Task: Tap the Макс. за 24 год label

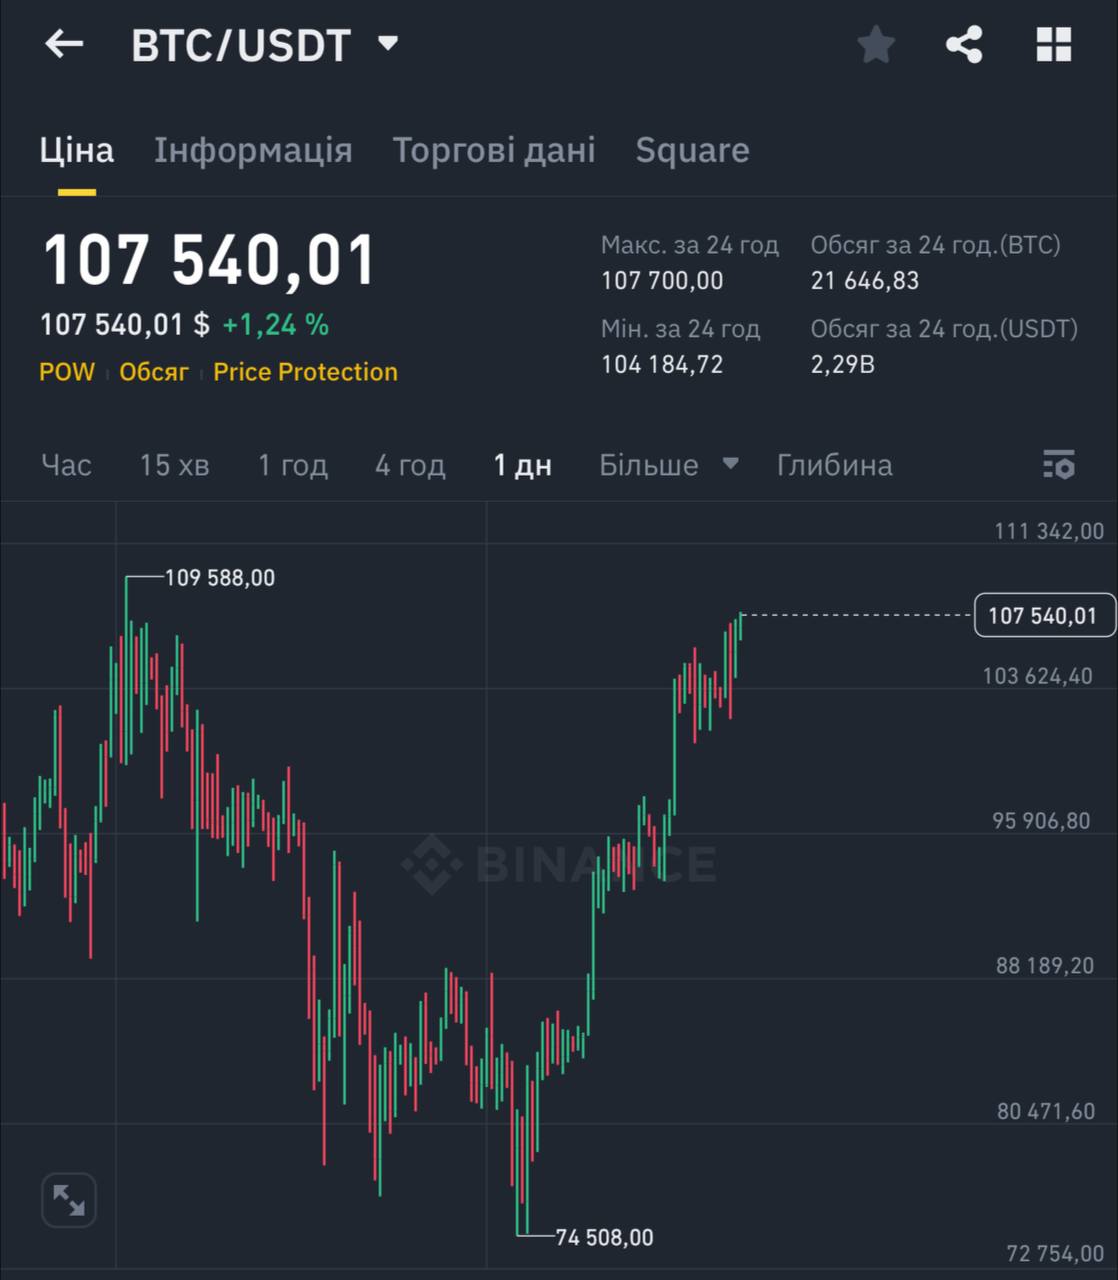Action: click(690, 245)
